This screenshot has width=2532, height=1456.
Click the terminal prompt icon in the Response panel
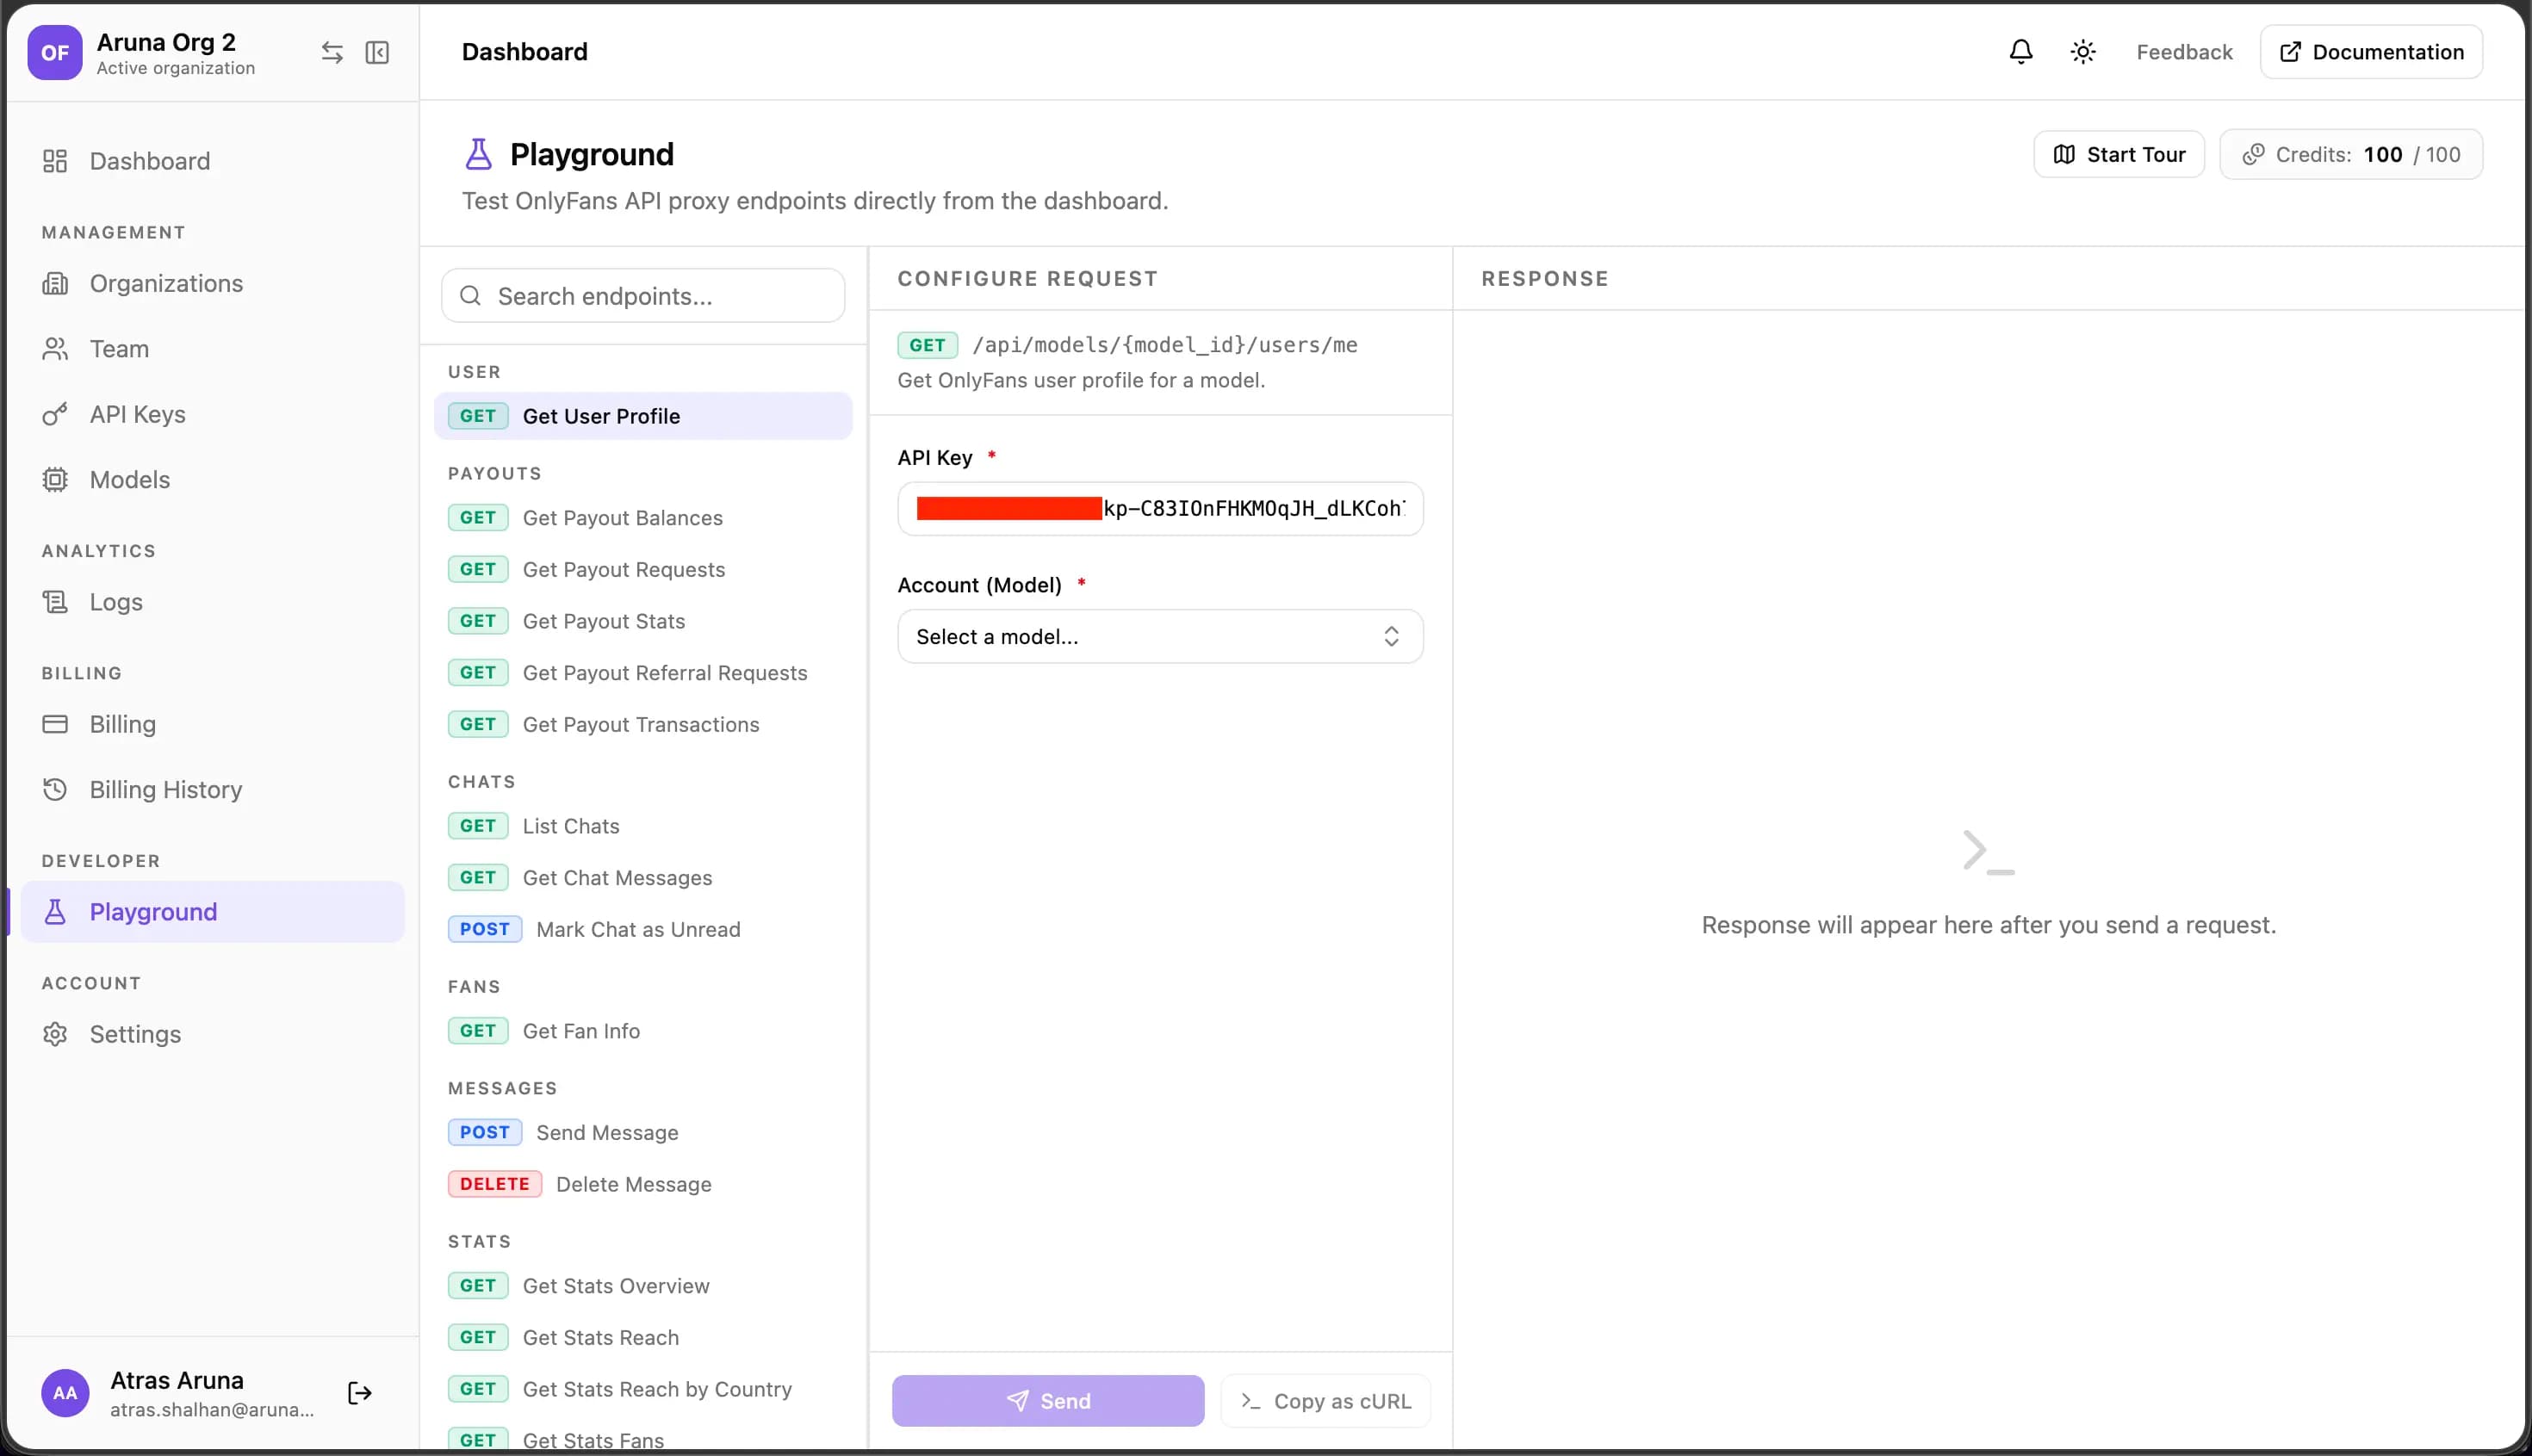coord(1988,852)
